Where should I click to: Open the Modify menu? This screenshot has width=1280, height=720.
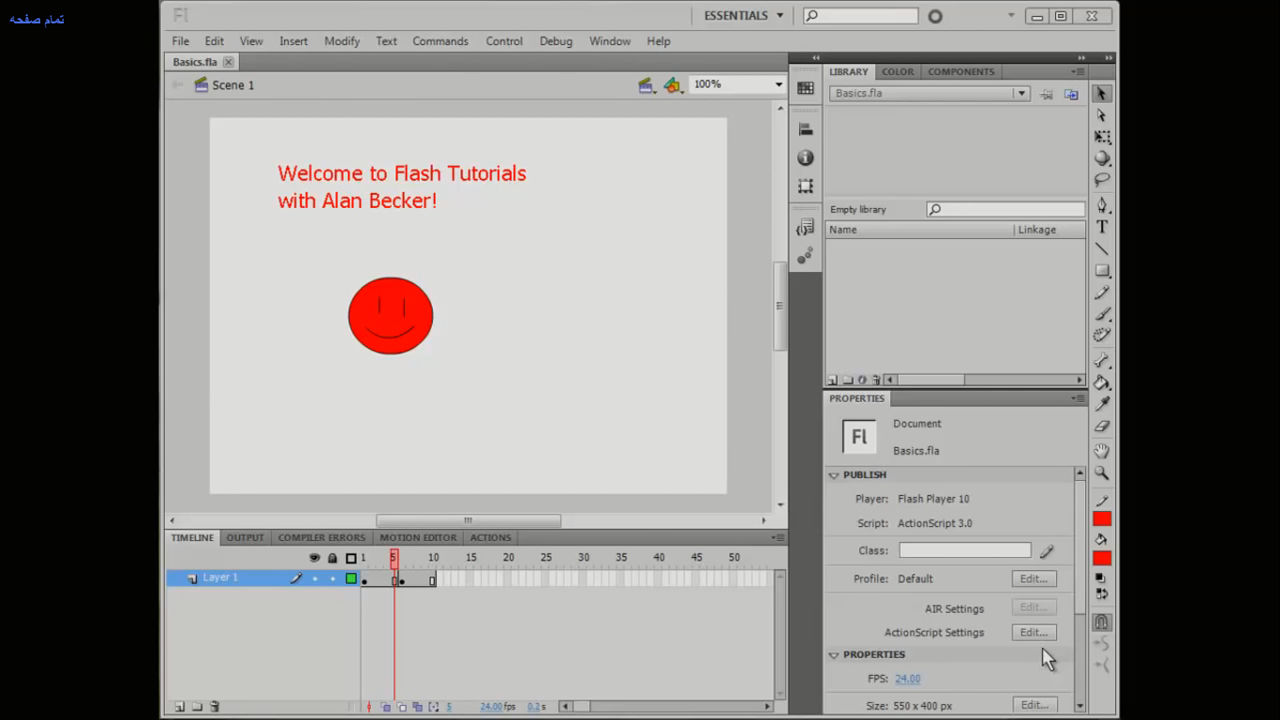(342, 41)
